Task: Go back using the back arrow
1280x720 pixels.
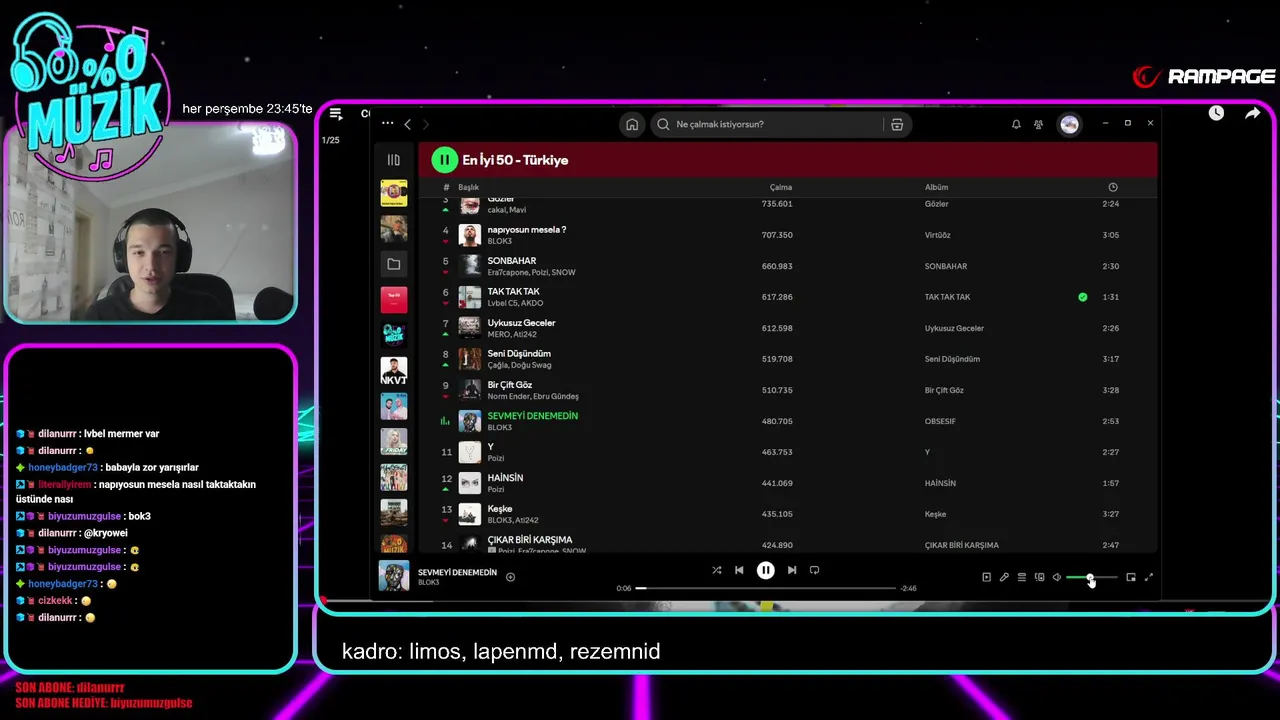Action: pyautogui.click(x=407, y=124)
